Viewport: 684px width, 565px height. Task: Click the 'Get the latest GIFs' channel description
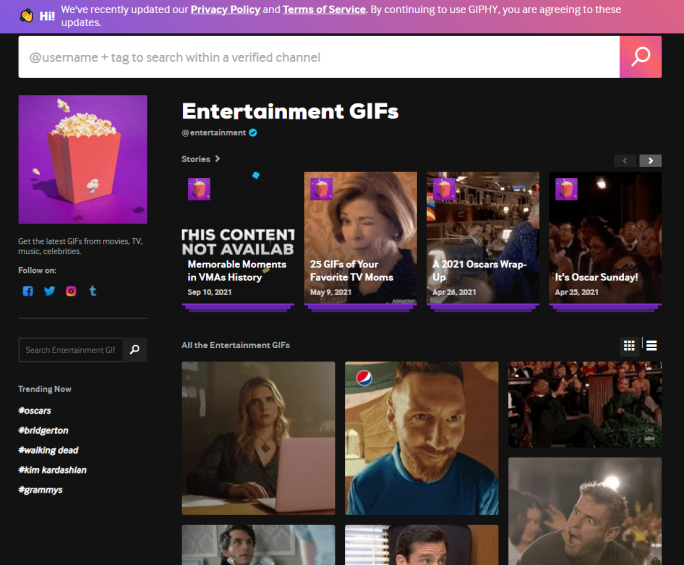click(x=81, y=246)
